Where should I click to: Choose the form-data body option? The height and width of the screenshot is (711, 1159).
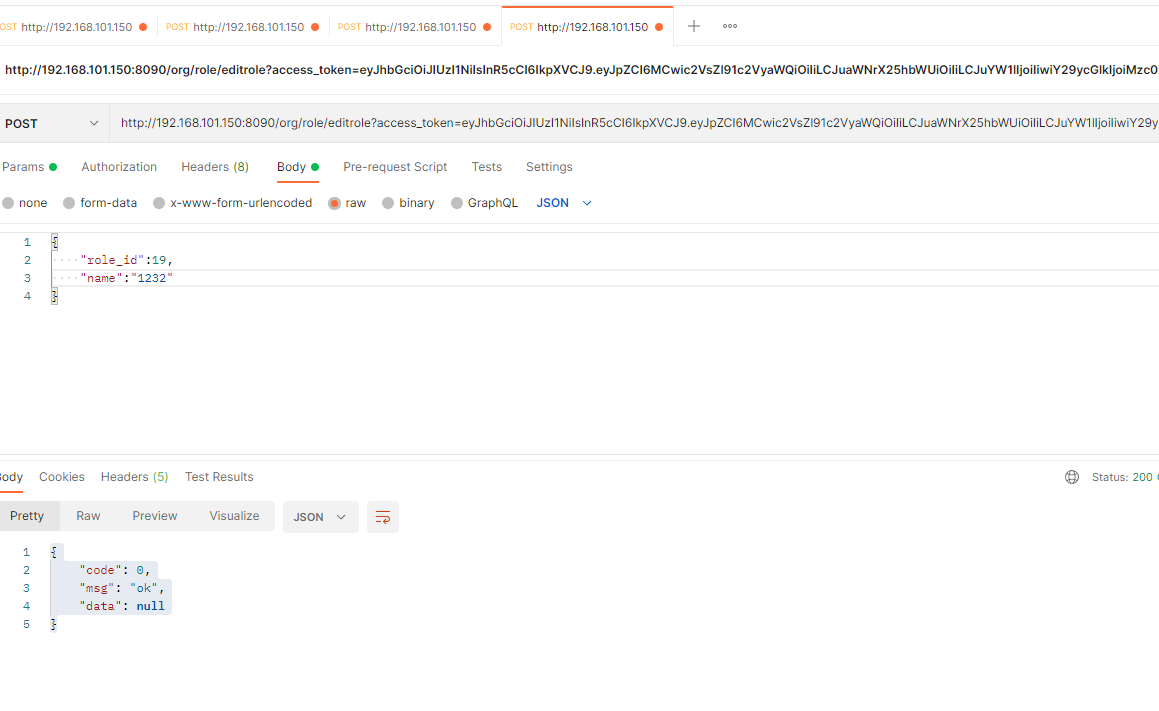pos(101,203)
